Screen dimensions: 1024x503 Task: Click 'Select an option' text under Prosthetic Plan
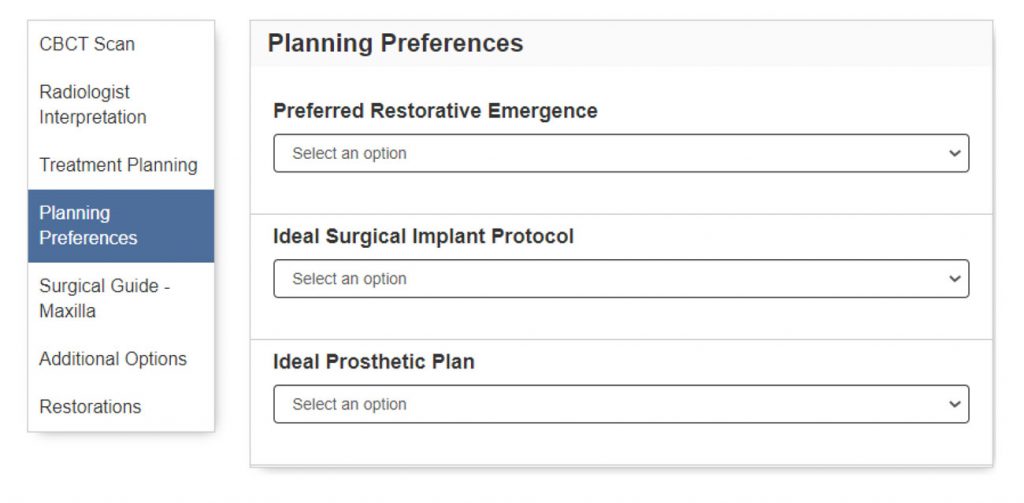coord(349,404)
